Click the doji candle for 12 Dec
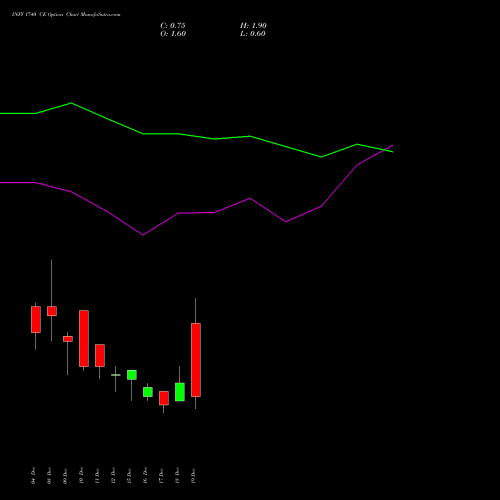The height and width of the screenshot is (500, 500). coord(116,375)
